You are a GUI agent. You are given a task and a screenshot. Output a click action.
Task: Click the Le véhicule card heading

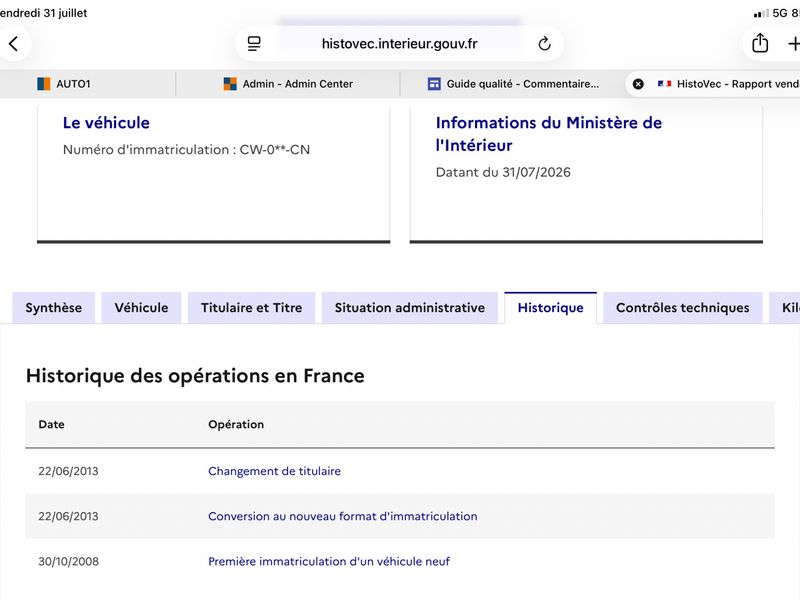(x=106, y=122)
